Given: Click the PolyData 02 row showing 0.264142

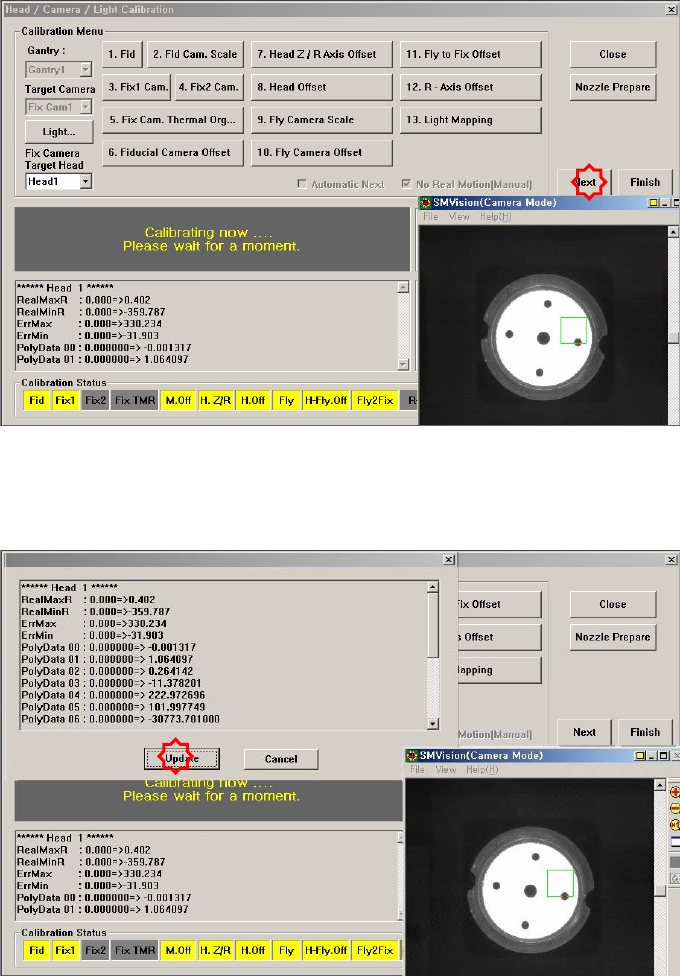Looking at the screenshot, I should [107, 671].
